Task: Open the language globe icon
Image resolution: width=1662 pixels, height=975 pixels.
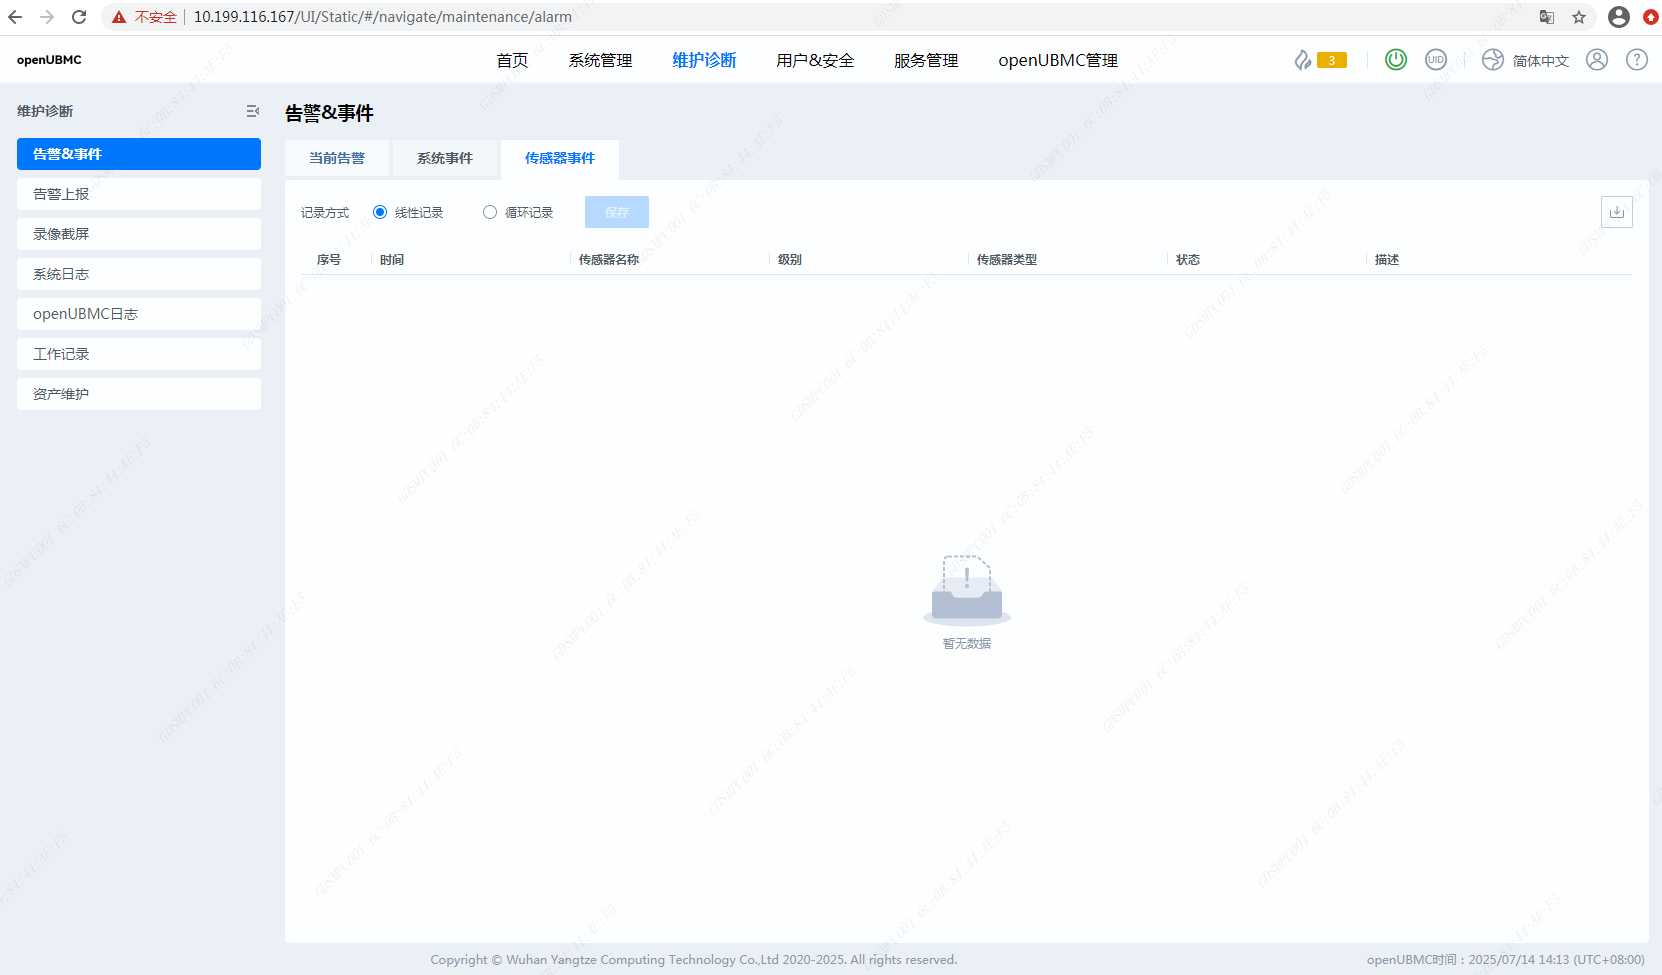Action: pyautogui.click(x=1491, y=59)
